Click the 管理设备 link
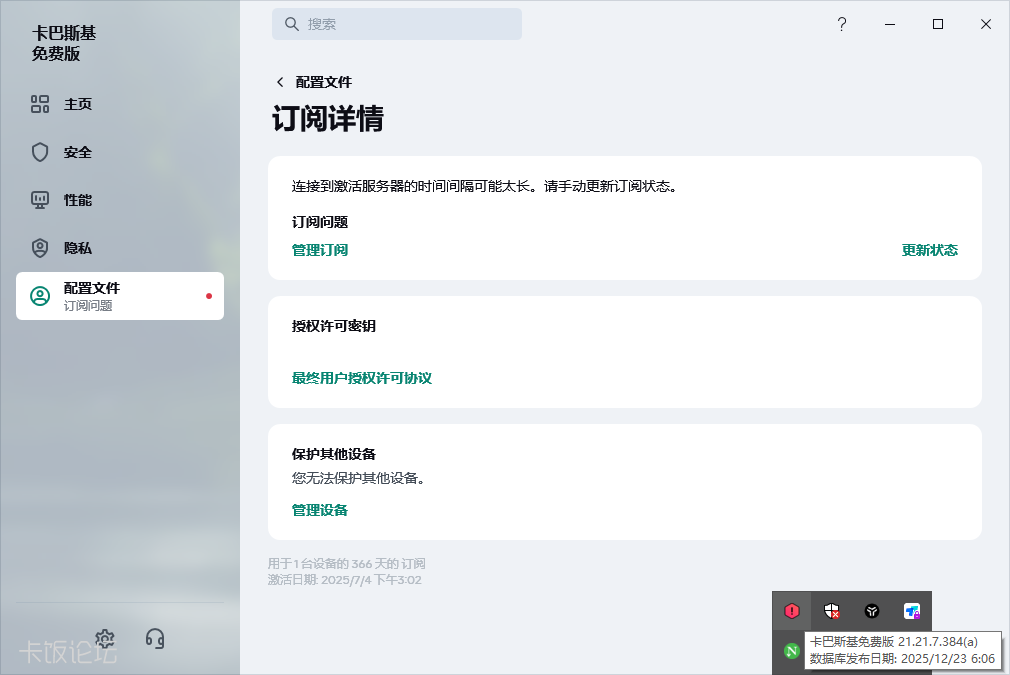The image size is (1010, 675). [x=320, y=510]
